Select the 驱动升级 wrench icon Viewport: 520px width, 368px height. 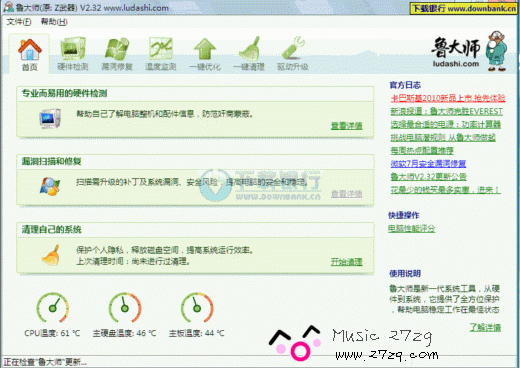click(293, 49)
